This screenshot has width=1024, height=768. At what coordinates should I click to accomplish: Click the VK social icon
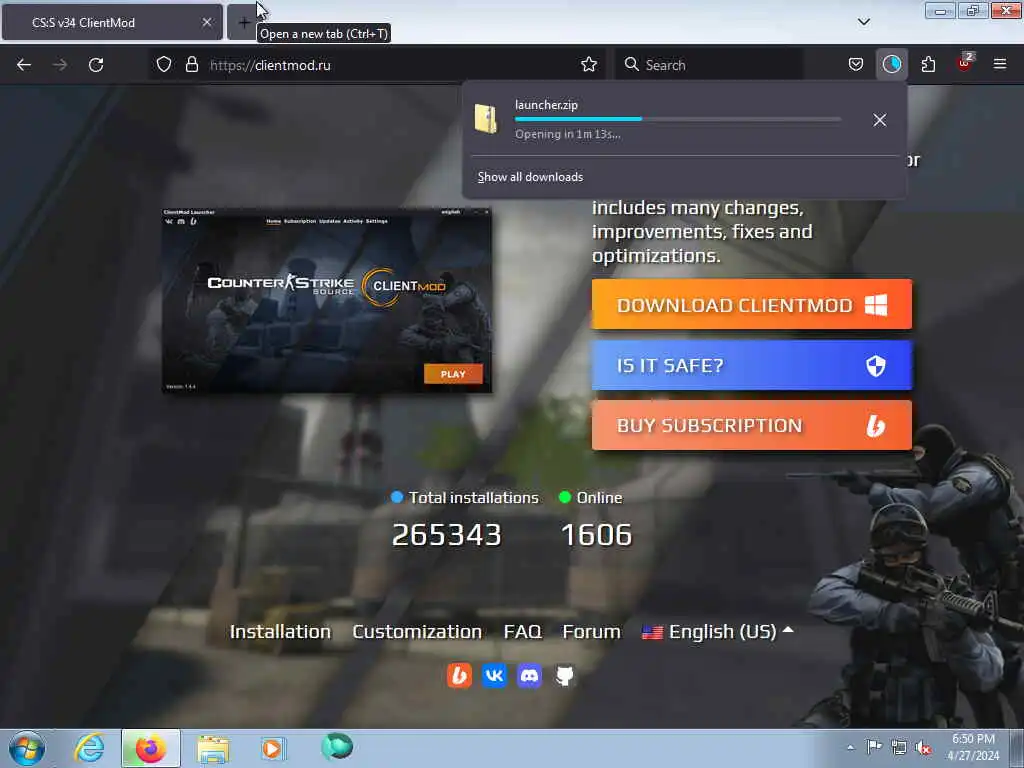coord(494,675)
